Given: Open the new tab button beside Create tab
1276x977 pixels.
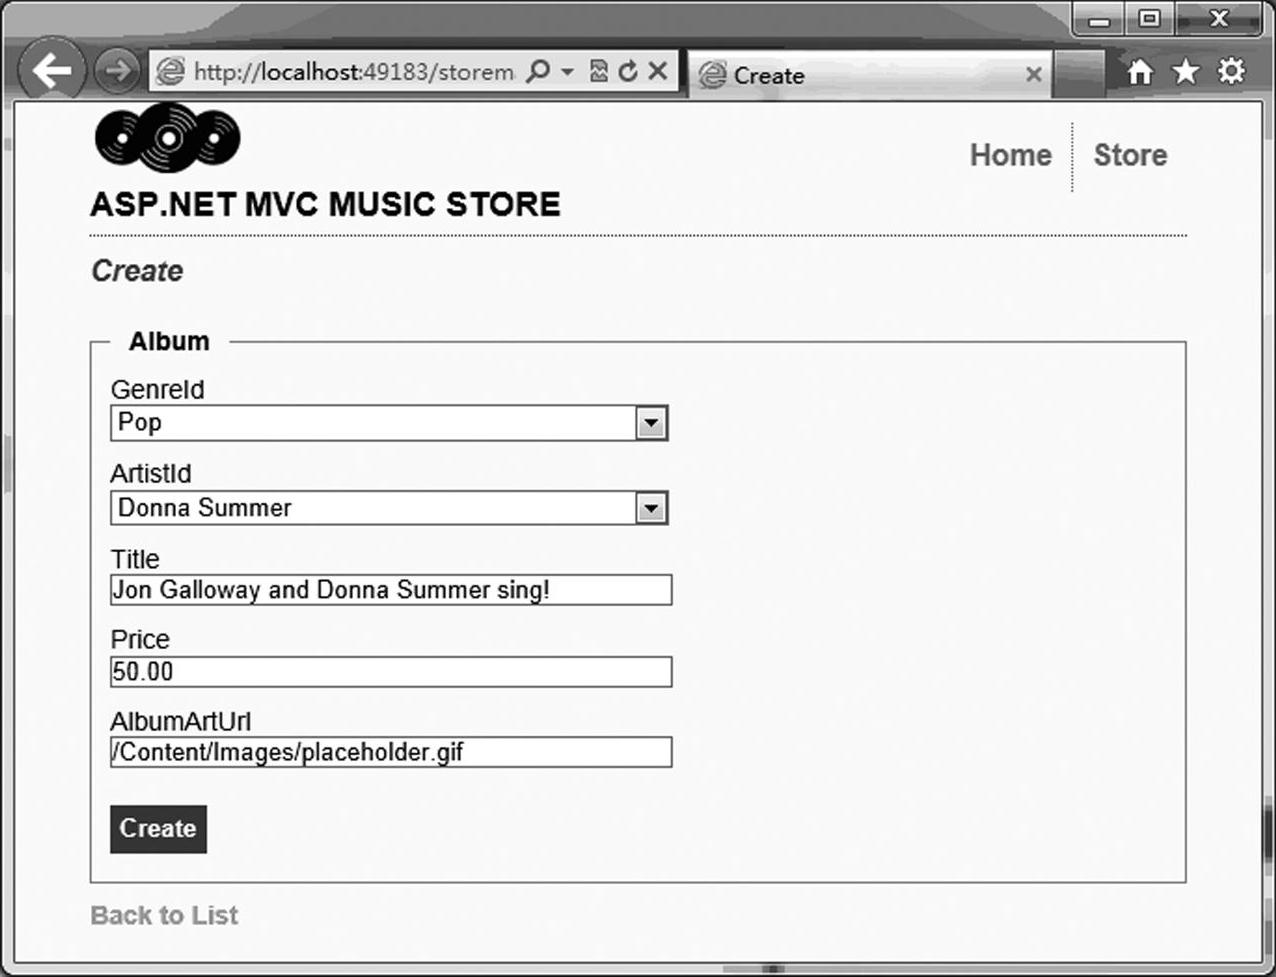Looking at the screenshot, I should [1079, 75].
